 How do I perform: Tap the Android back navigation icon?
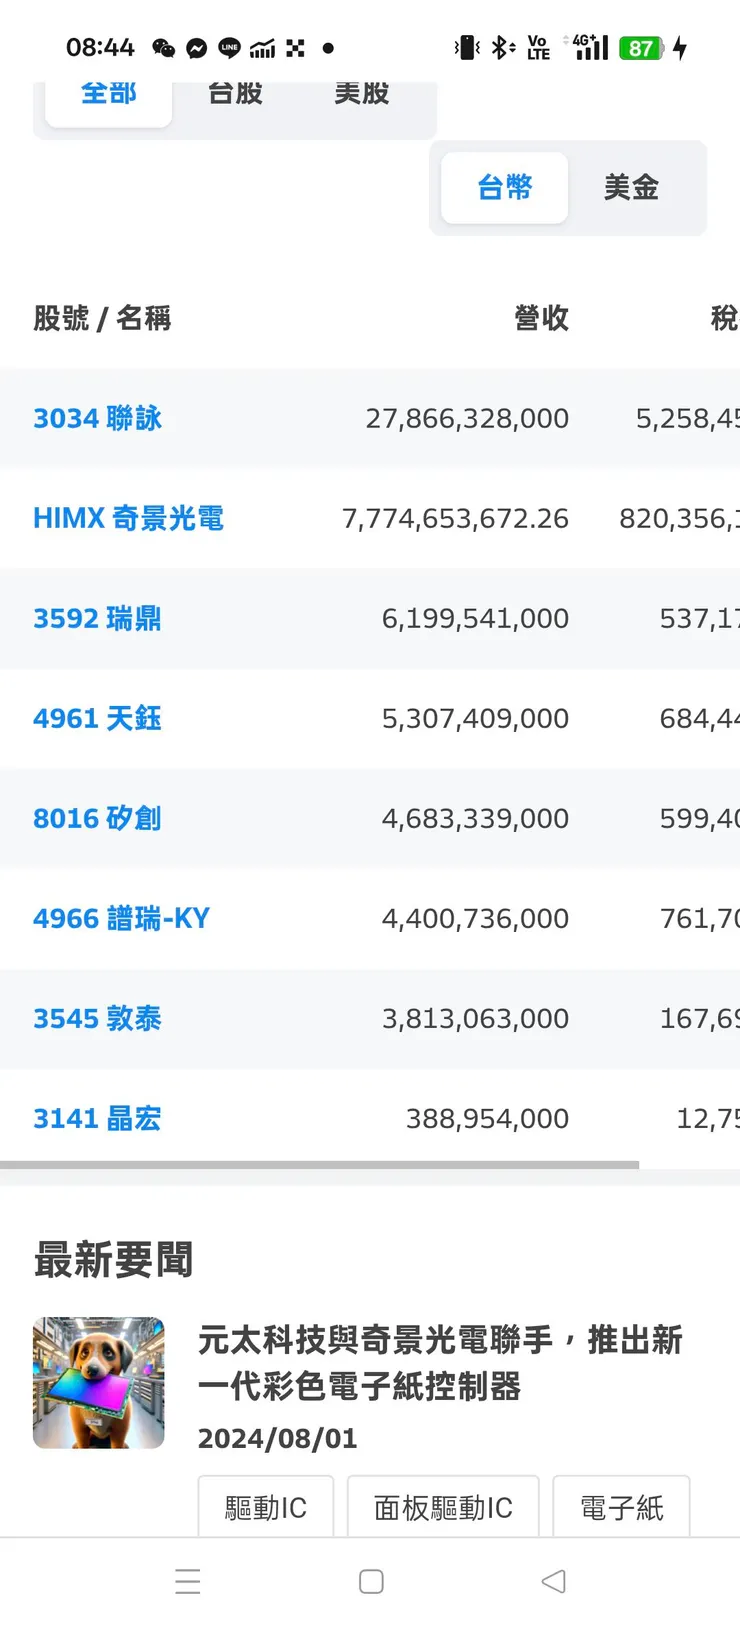pyautogui.click(x=553, y=1581)
